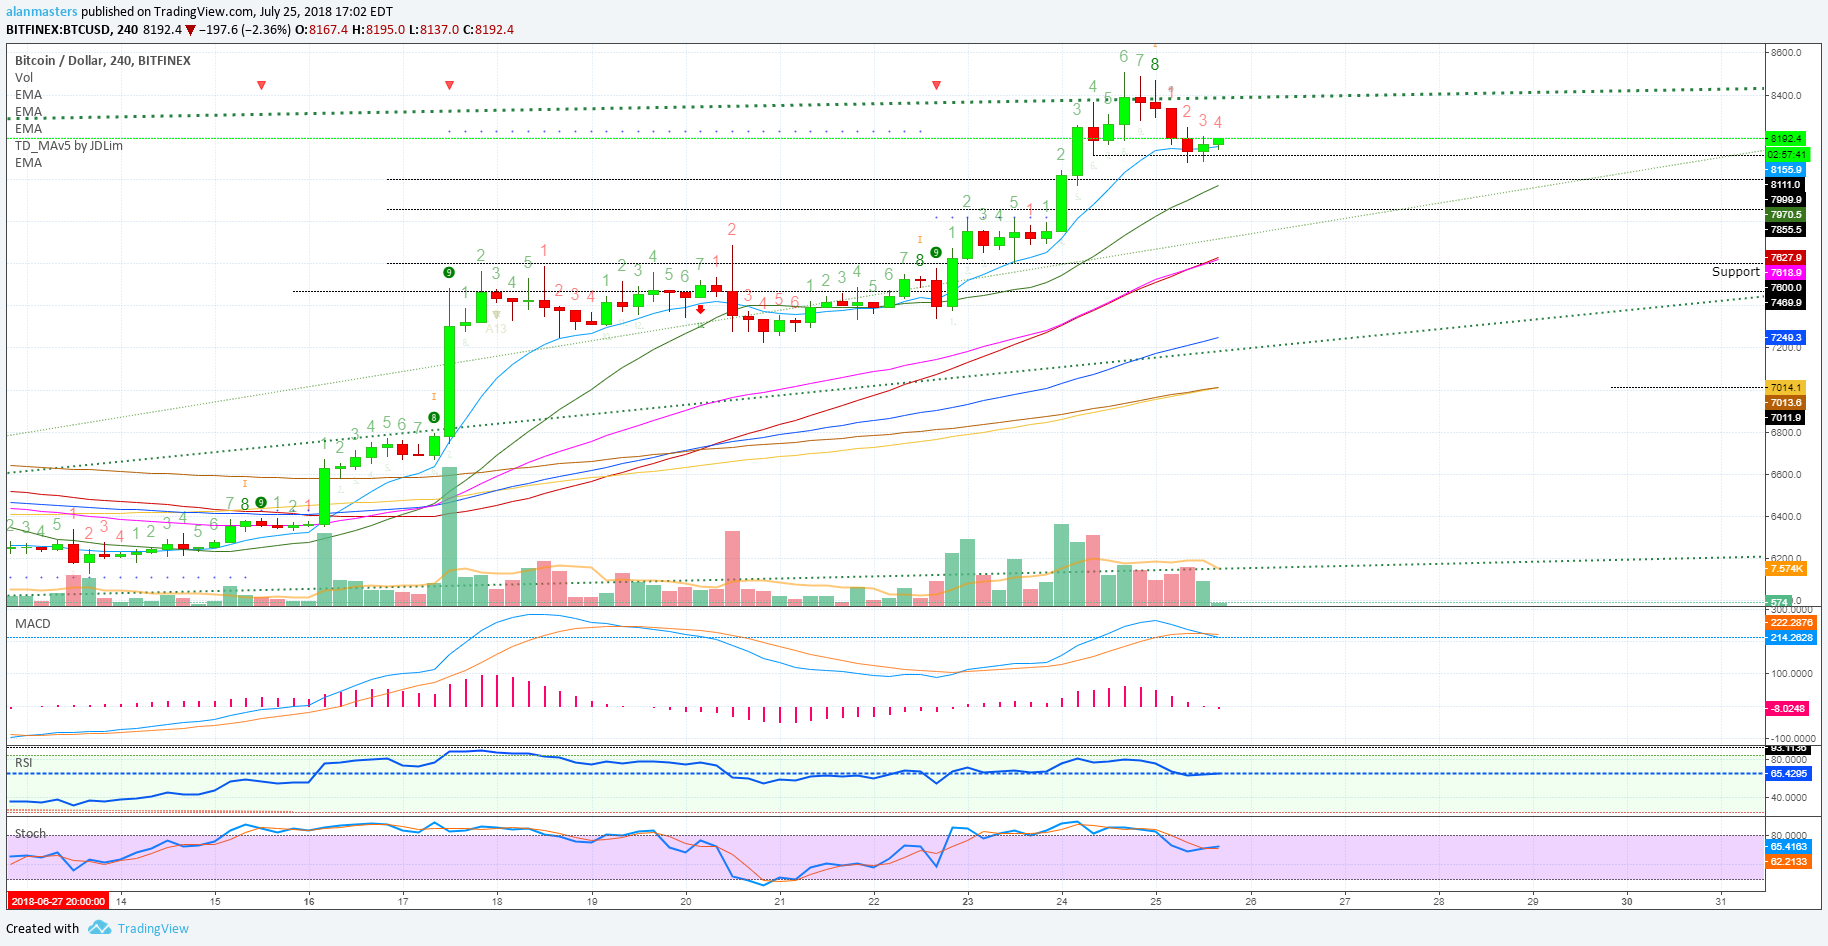Click the date axis label 31

pos(1720,902)
